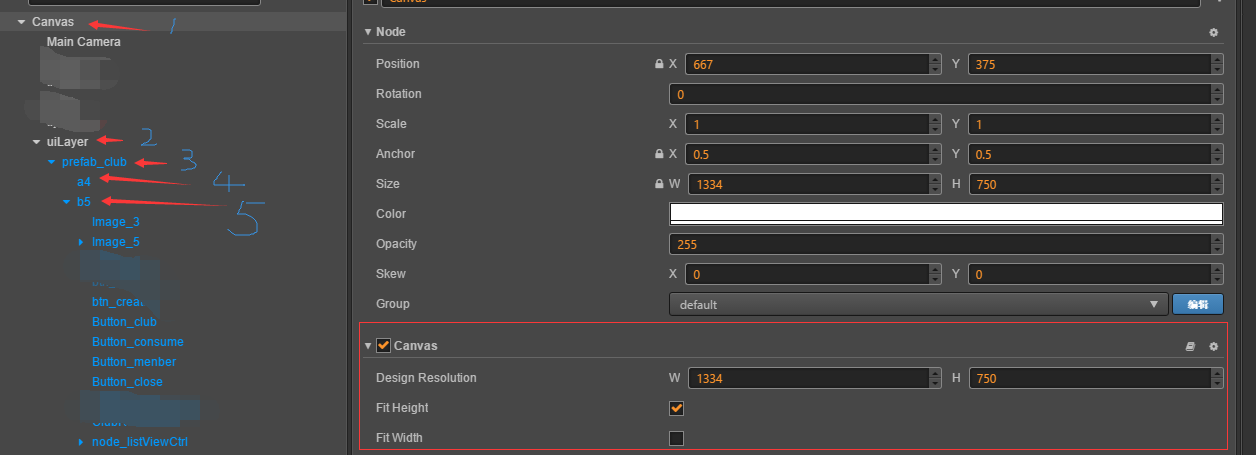This screenshot has width=1256, height=455.
Task: Uncheck the Fit Height checkbox
Action: 676,408
